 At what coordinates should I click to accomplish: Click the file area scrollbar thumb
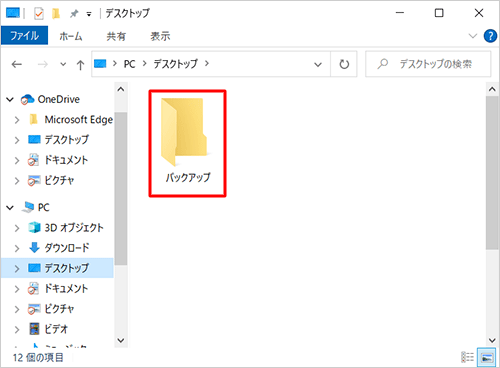tap(492, 173)
